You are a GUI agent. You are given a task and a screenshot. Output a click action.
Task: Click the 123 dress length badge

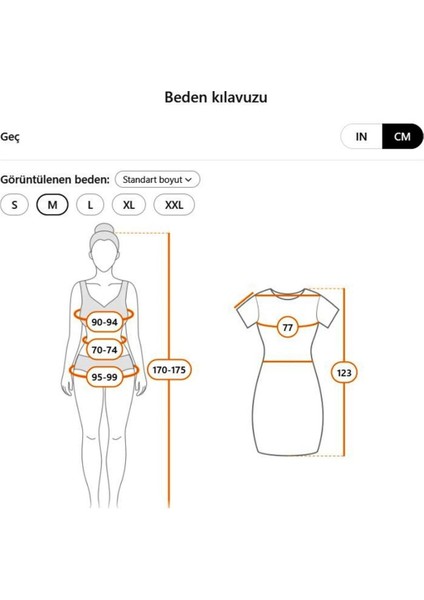(344, 372)
